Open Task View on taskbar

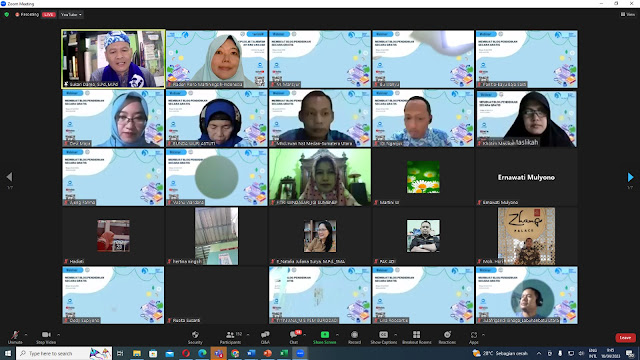click(120, 353)
